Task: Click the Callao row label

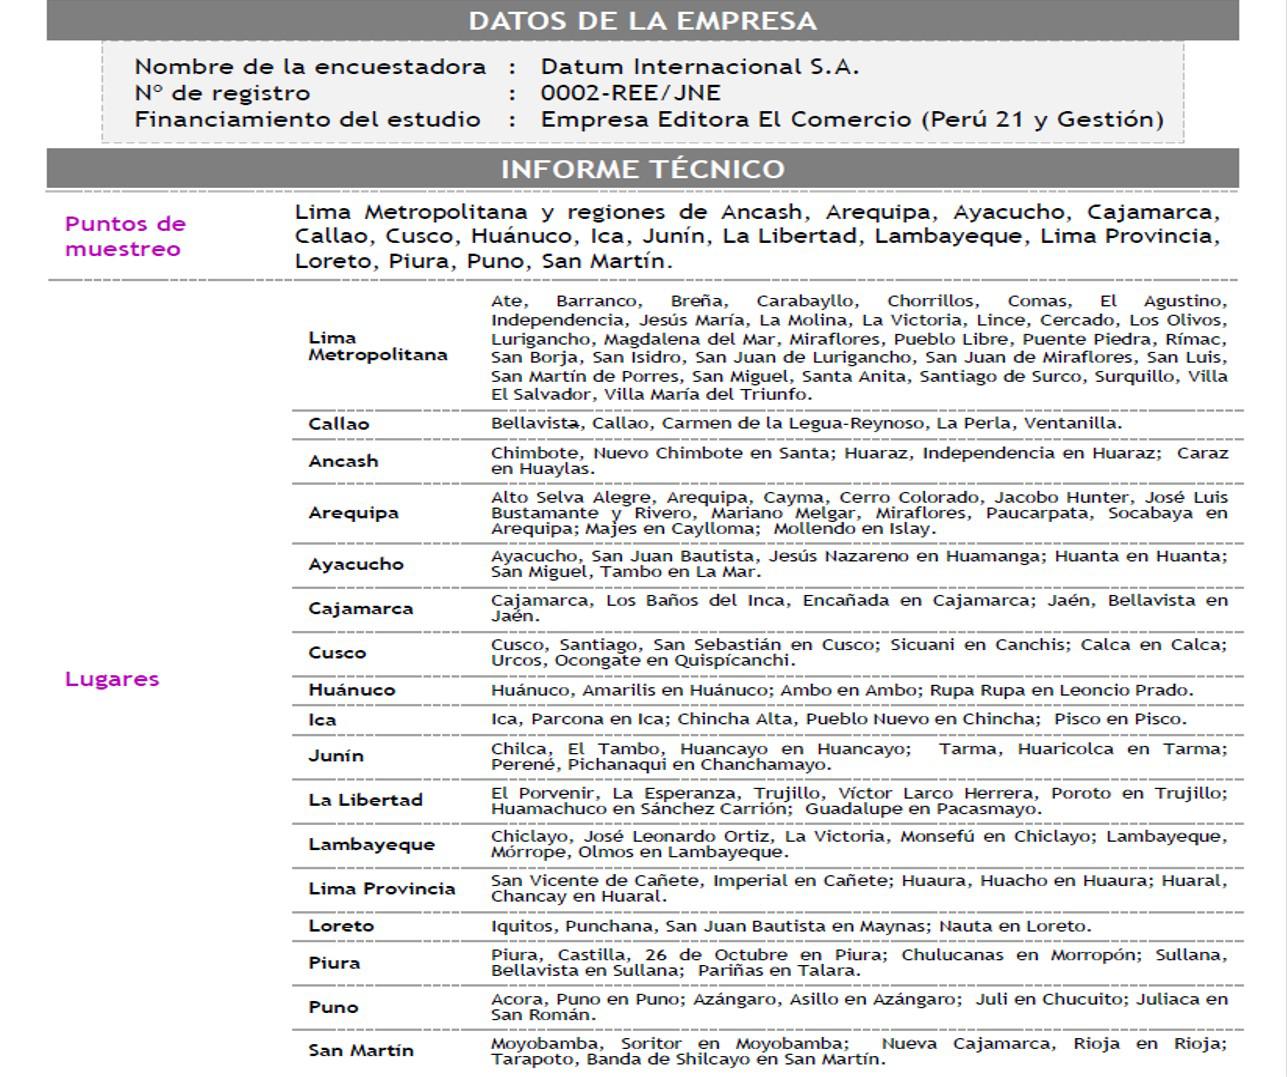Action: pyautogui.click(x=338, y=424)
